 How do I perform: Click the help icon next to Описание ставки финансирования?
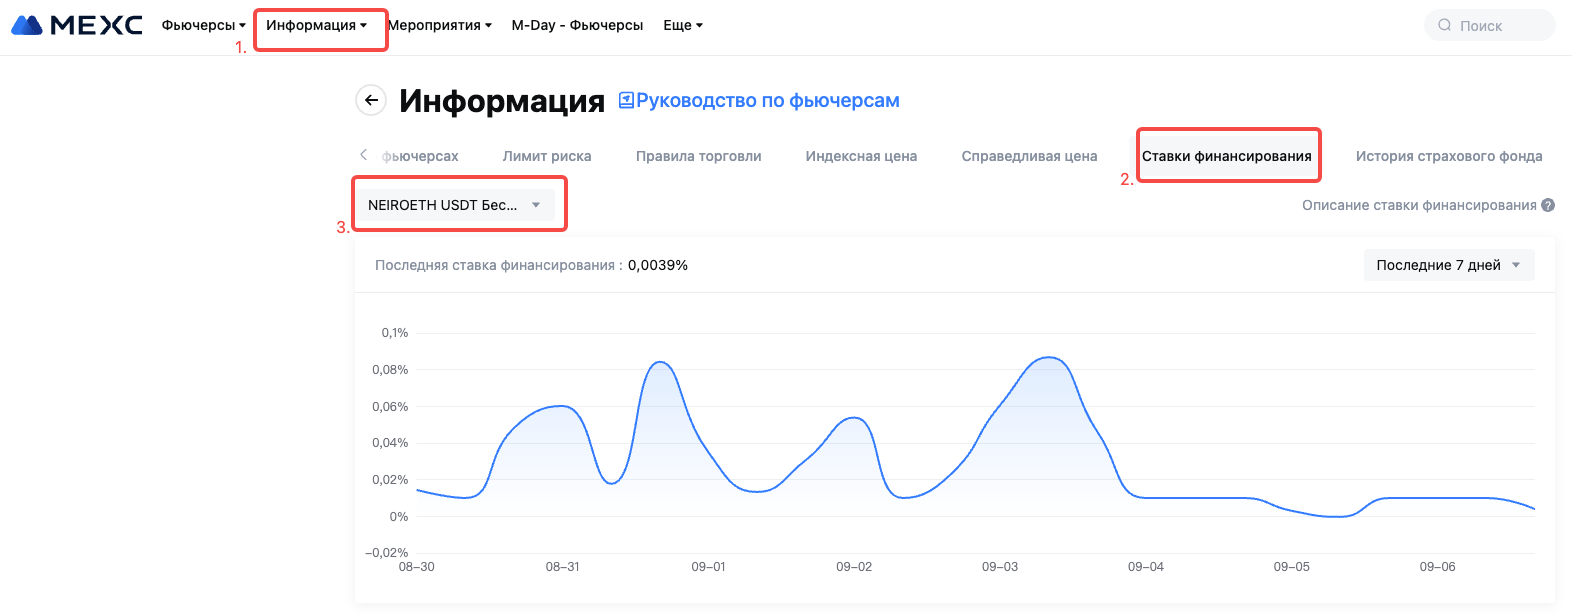coord(1548,205)
